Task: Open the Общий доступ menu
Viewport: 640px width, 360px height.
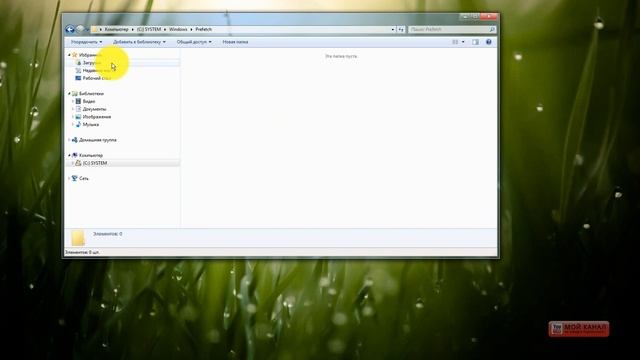Action: (194, 42)
